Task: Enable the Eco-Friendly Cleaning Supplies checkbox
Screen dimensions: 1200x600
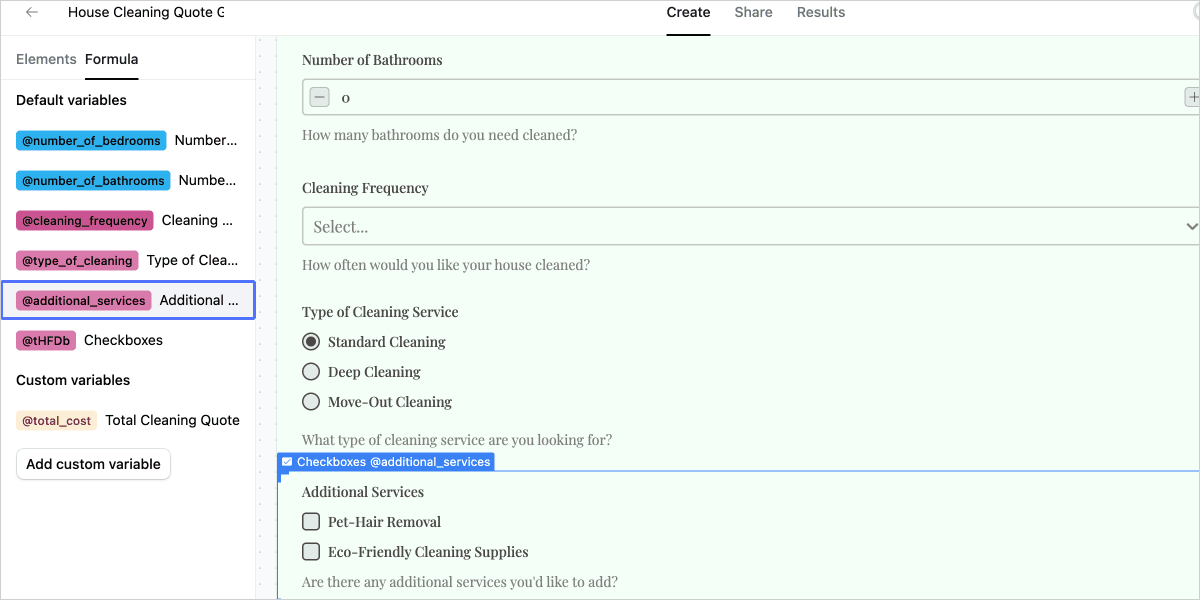Action: coord(311,552)
